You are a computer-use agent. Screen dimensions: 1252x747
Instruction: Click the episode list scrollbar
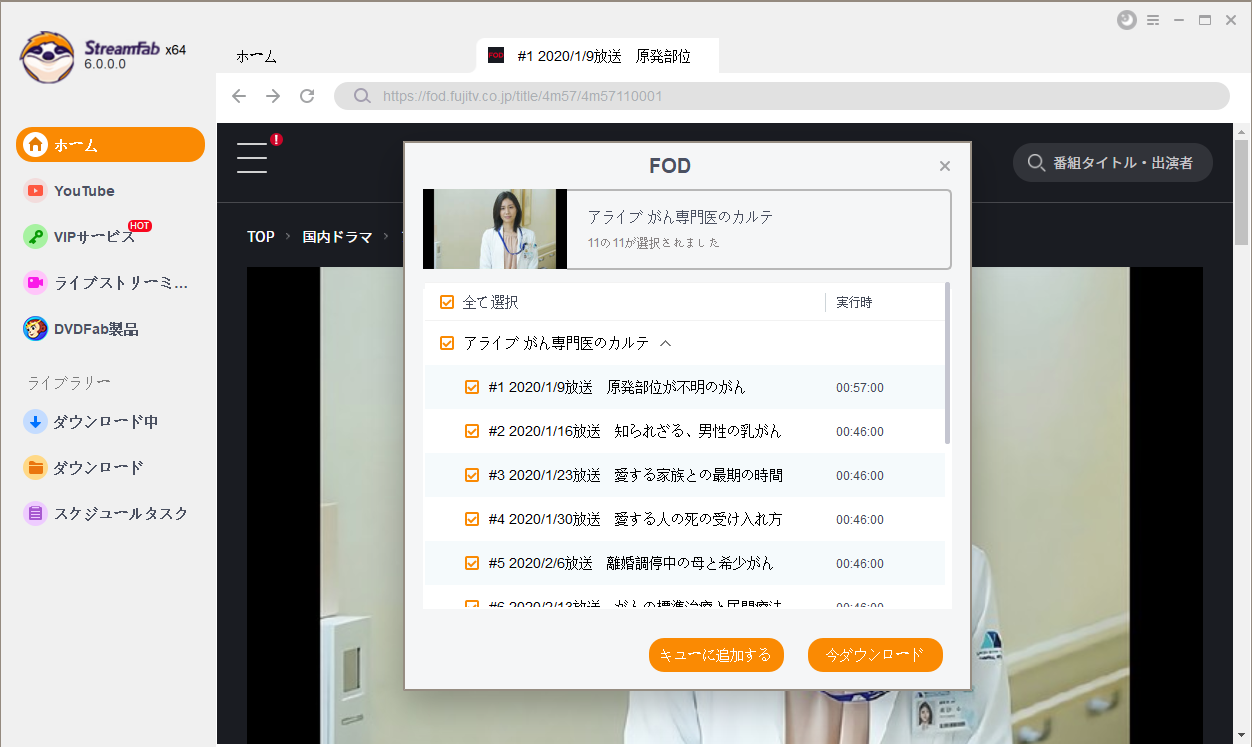coord(947,365)
